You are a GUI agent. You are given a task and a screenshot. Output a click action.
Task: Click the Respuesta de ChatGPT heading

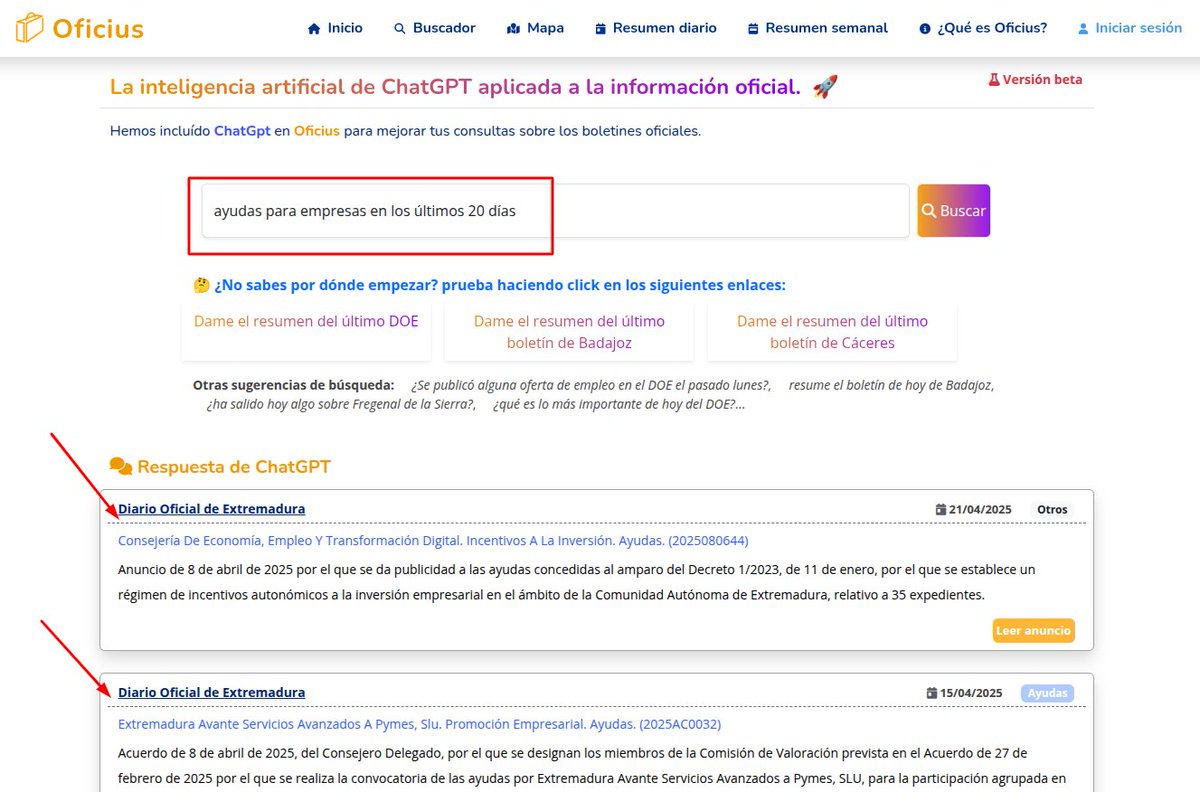pos(234,467)
